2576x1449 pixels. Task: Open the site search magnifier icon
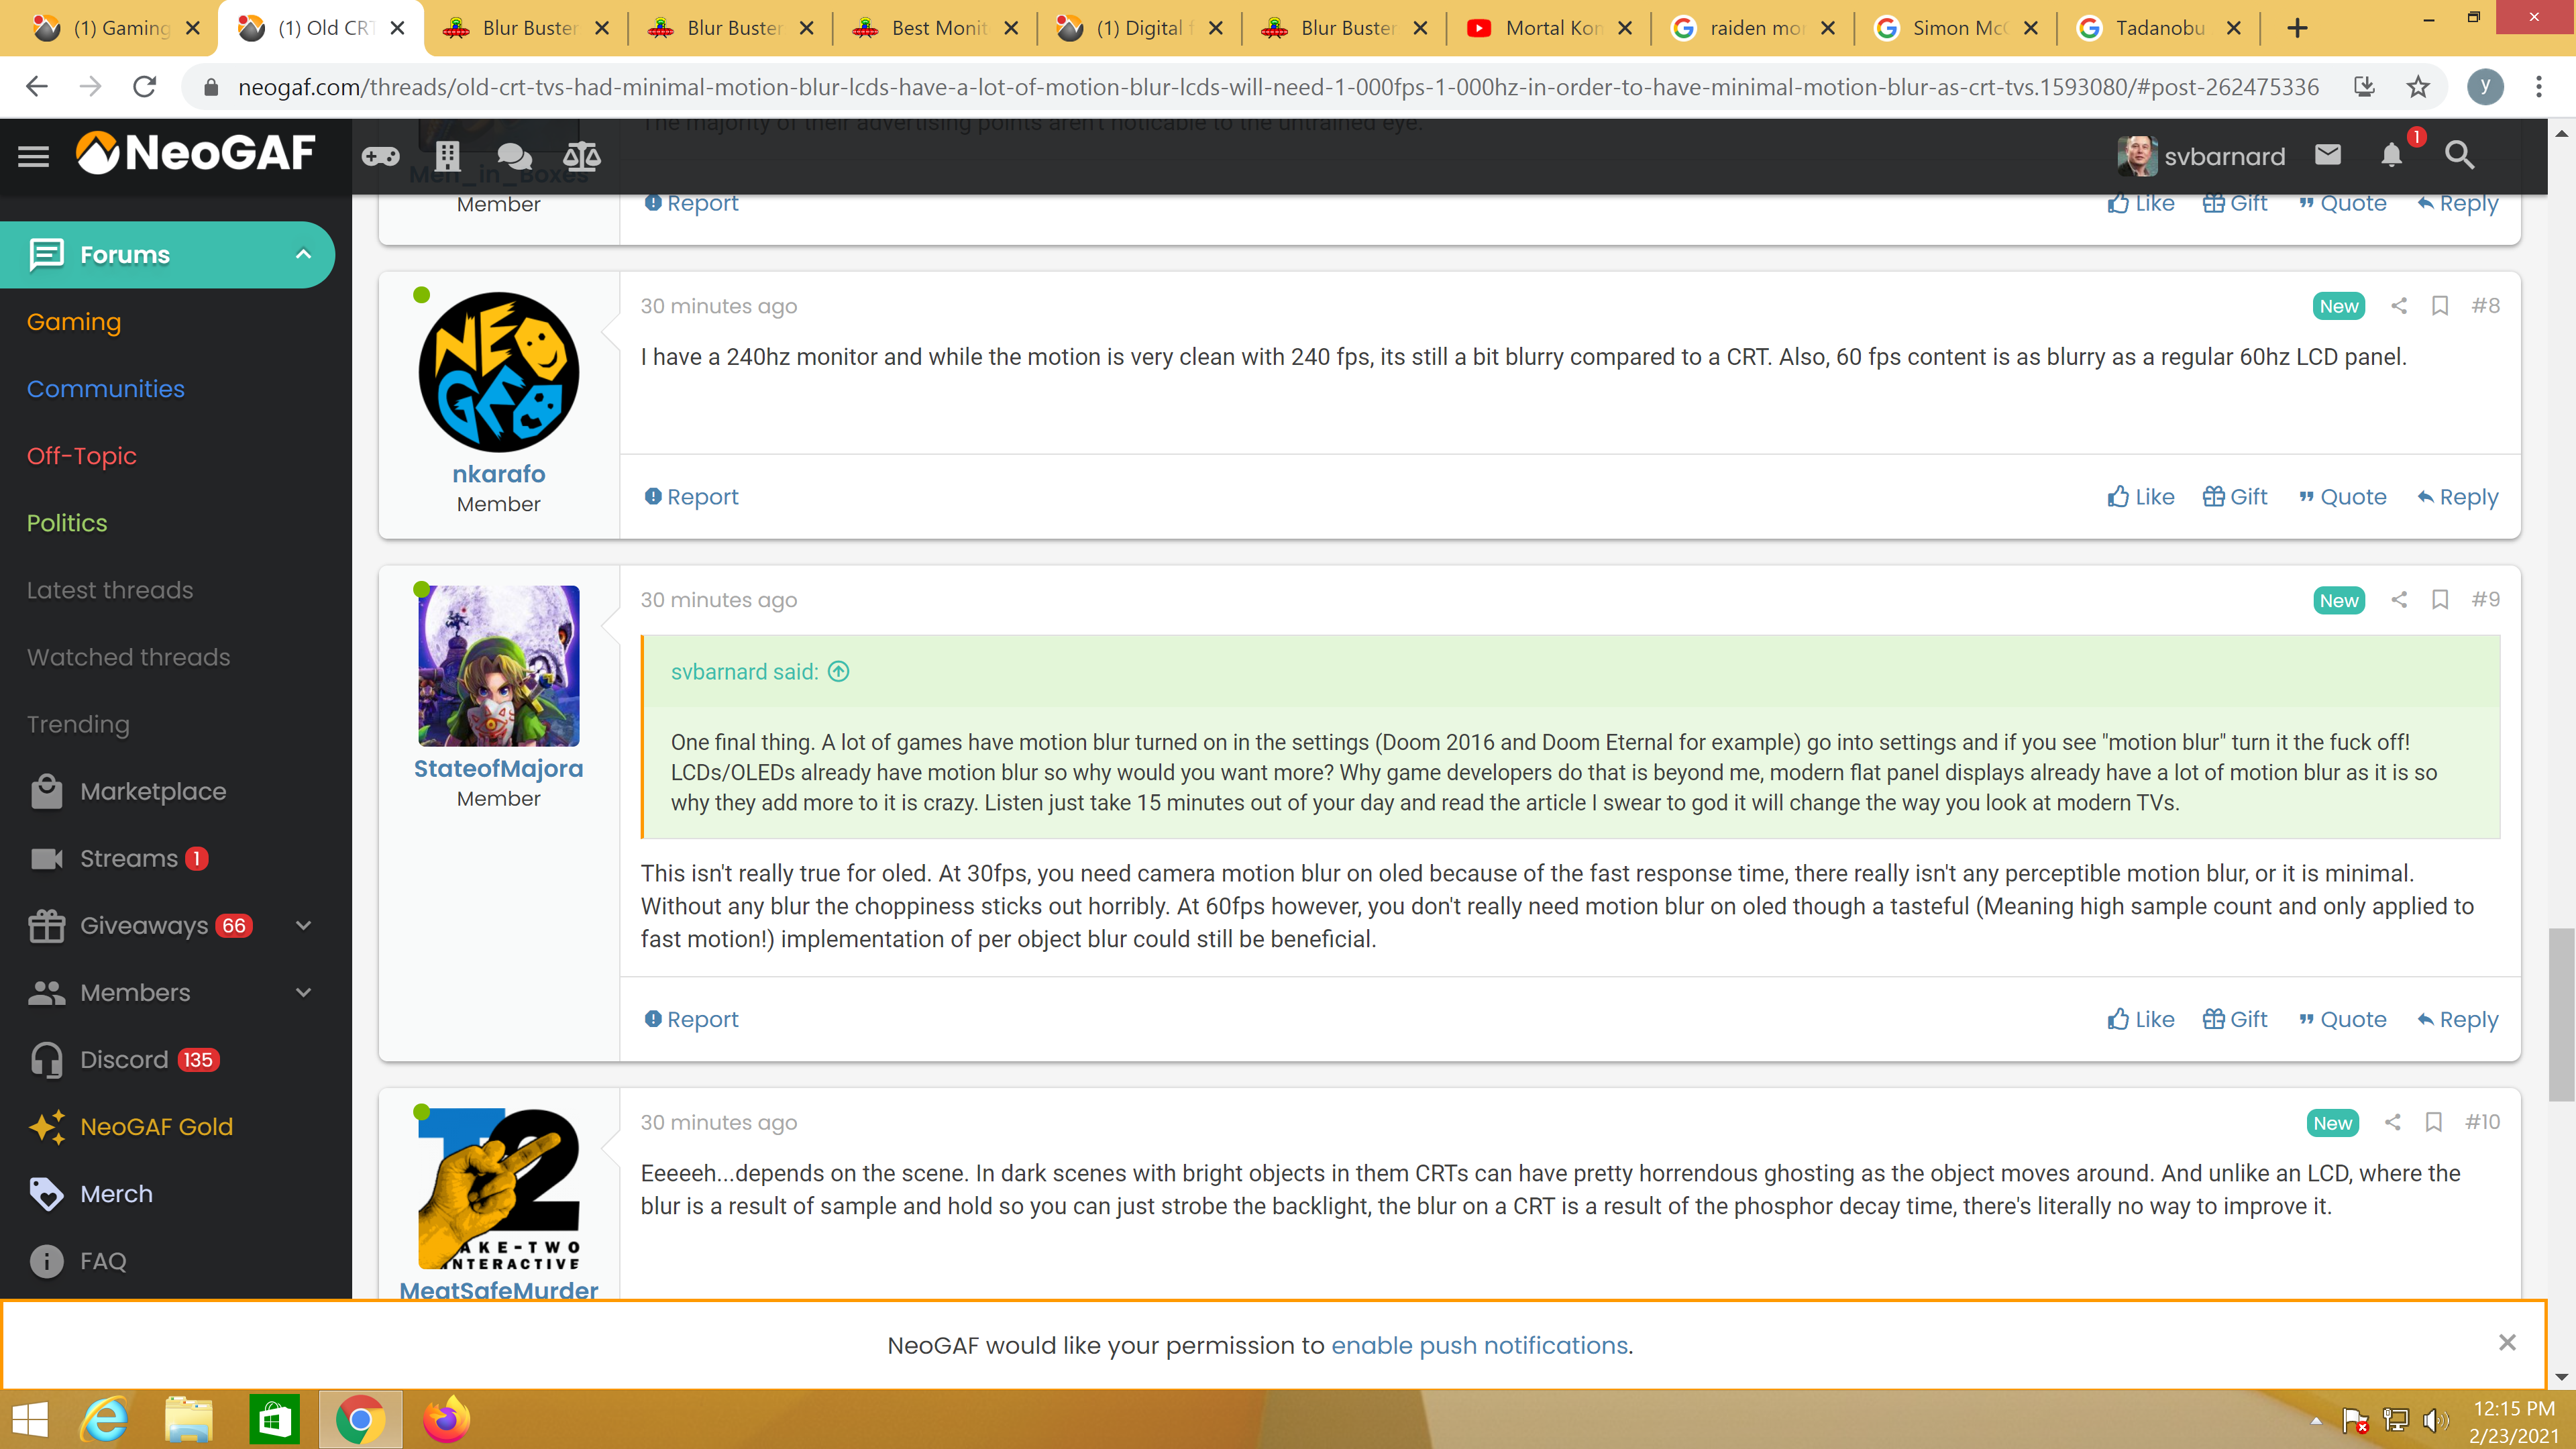(x=2459, y=155)
